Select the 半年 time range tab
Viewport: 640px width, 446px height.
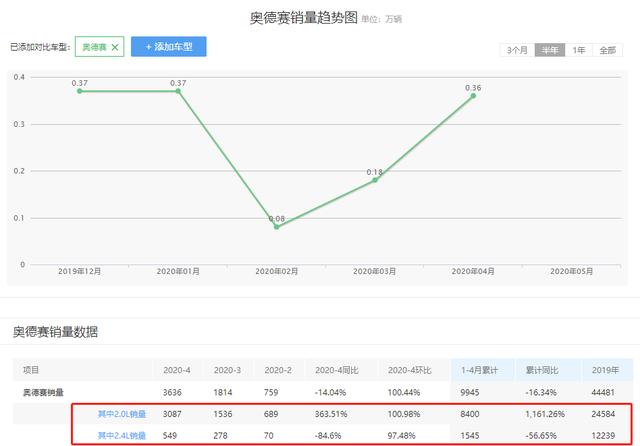[550, 50]
